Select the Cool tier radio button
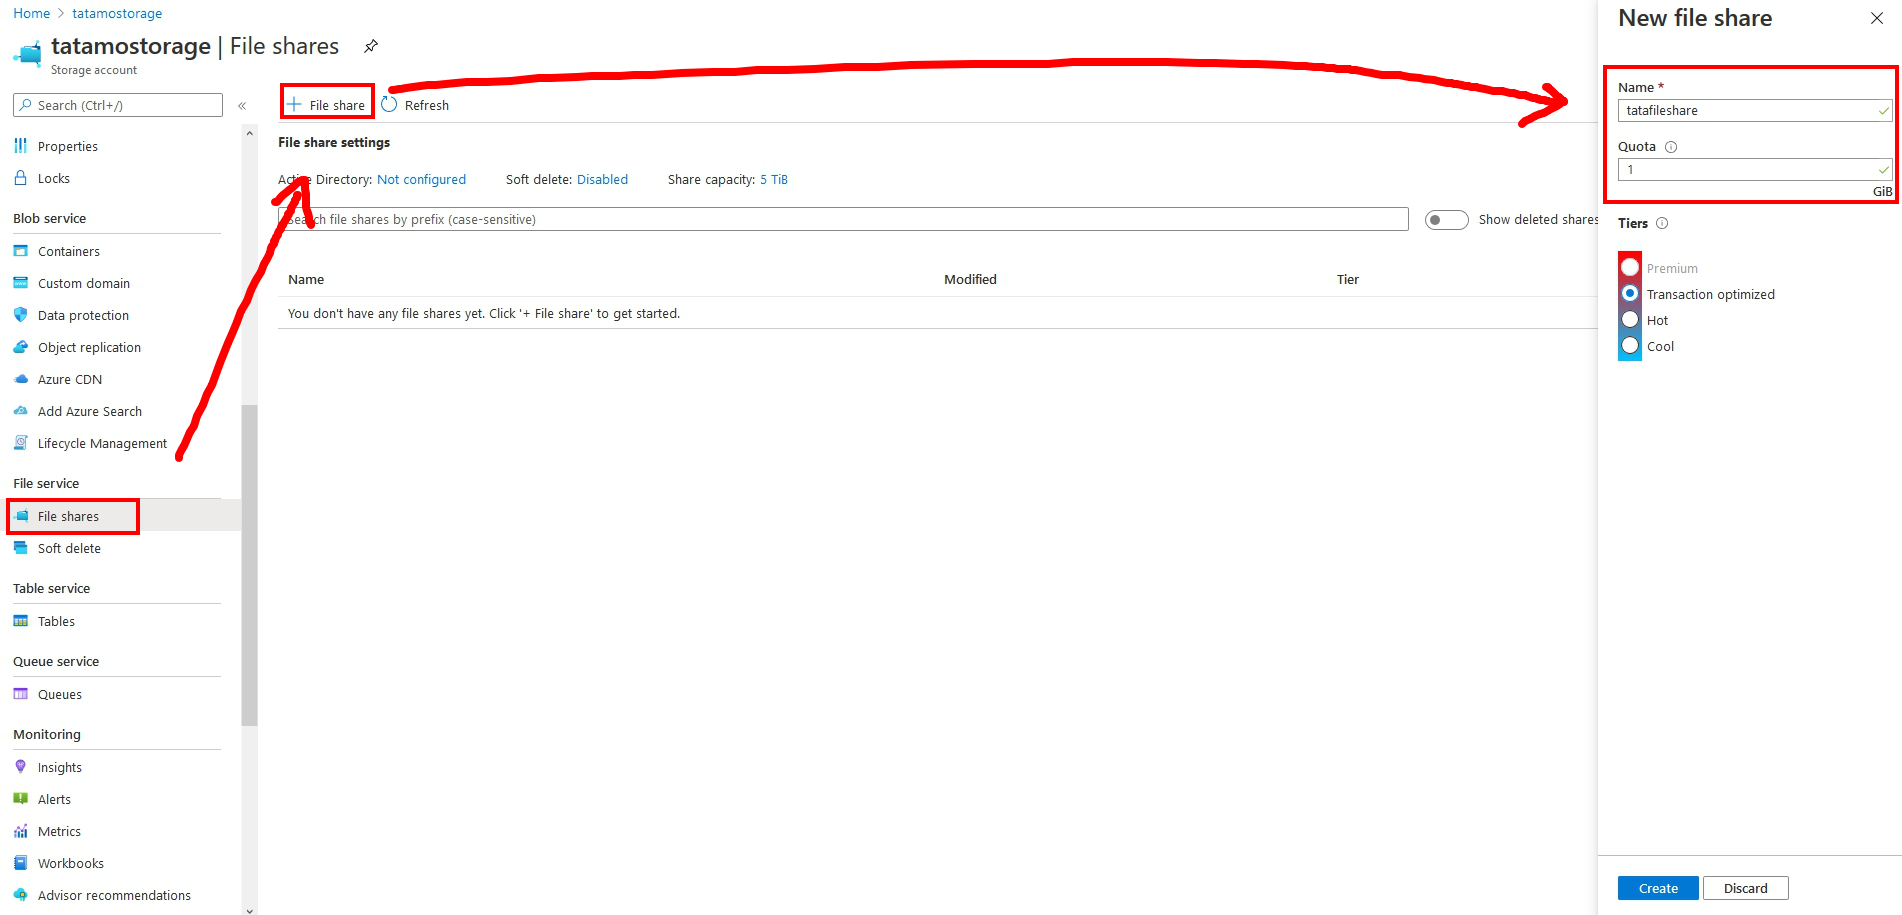This screenshot has height=915, width=1902. [1630, 345]
